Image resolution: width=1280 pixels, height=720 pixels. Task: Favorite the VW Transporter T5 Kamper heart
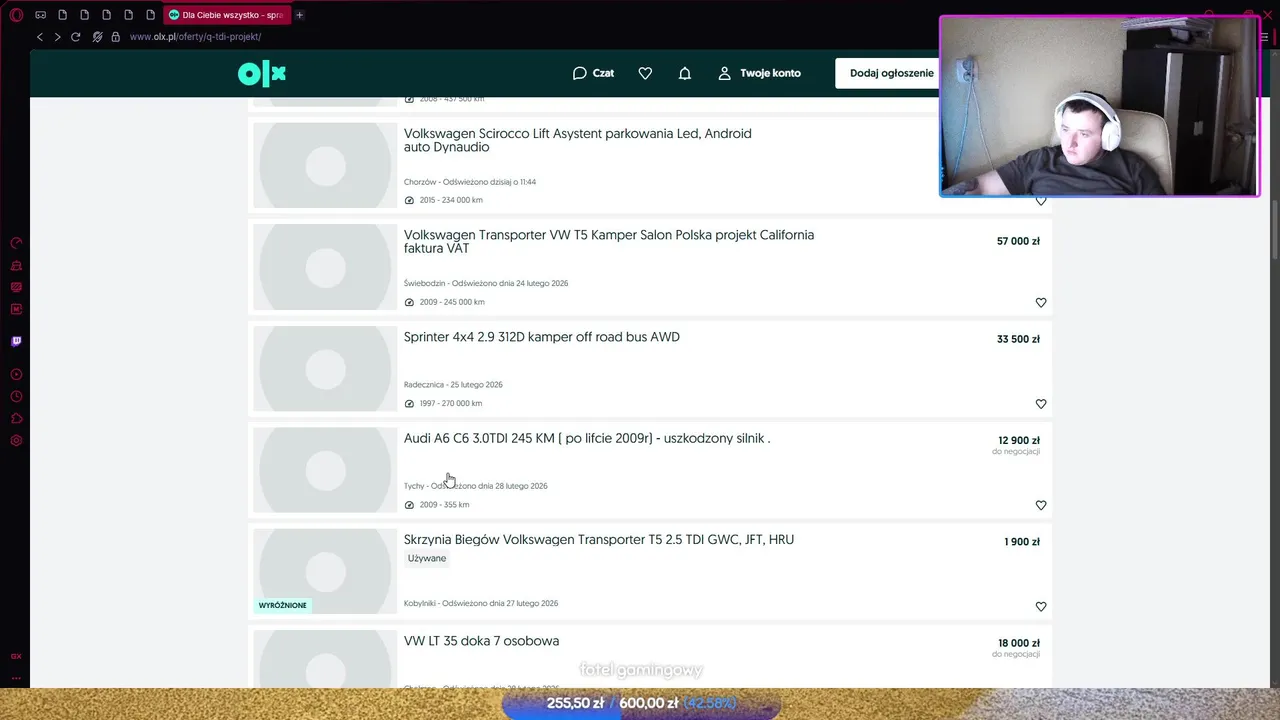(x=1041, y=302)
